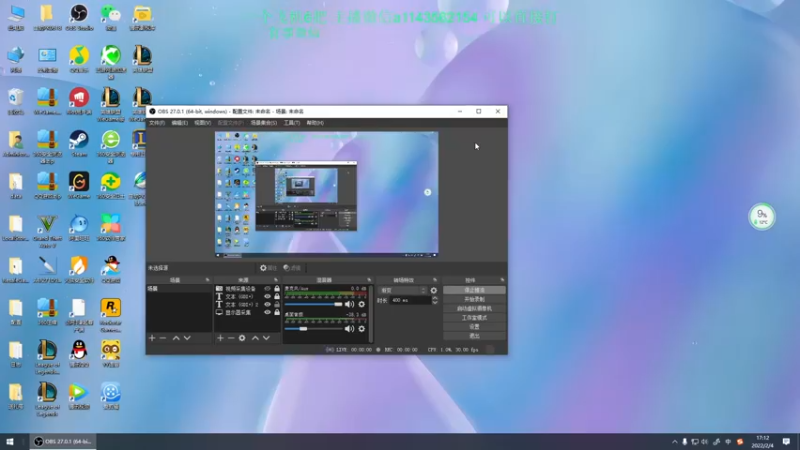
Task: Open Tools menu in OBS
Action: (x=292, y=123)
